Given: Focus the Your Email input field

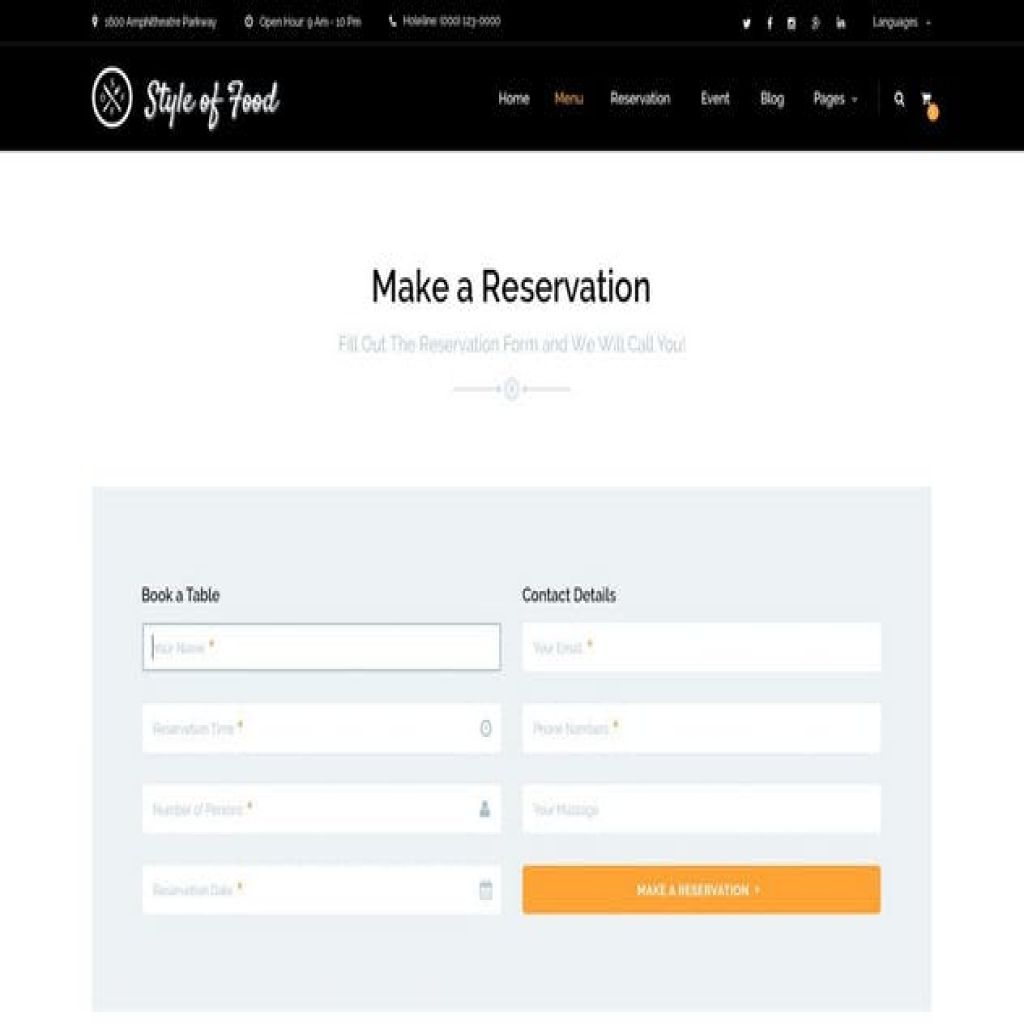Looking at the screenshot, I should pyautogui.click(x=701, y=647).
